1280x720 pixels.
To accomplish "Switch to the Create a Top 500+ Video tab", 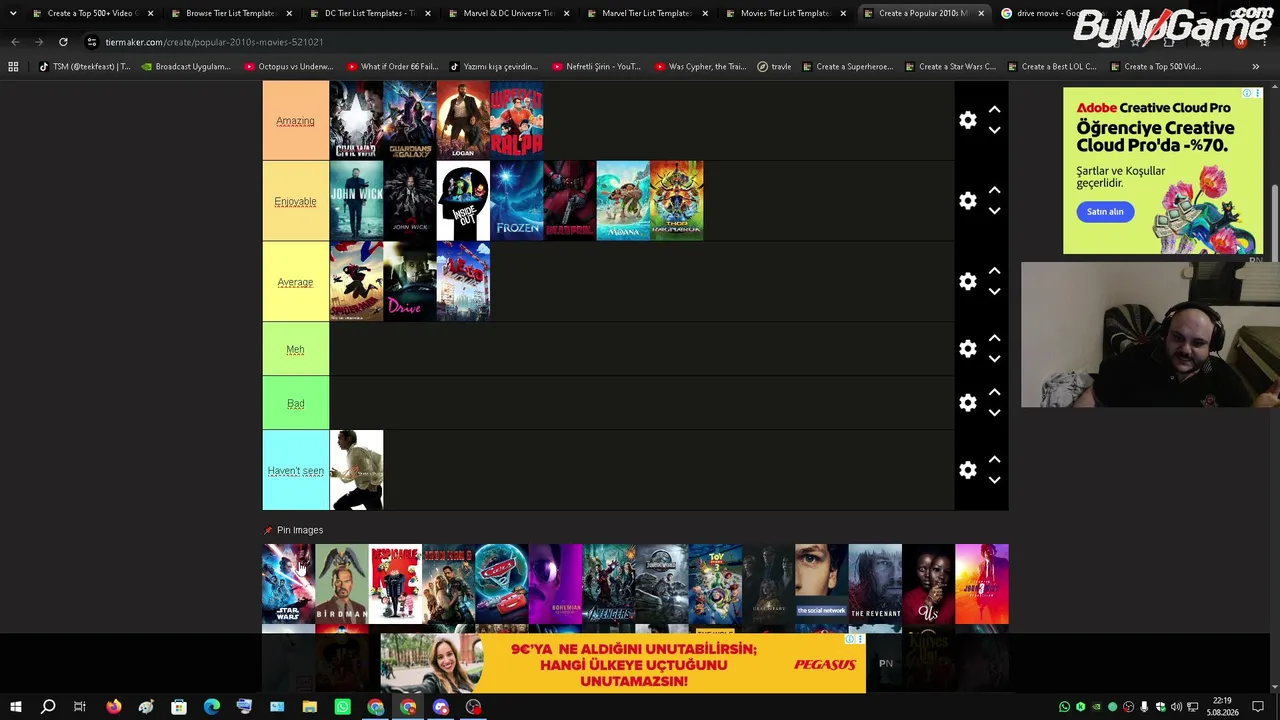I will coord(90,13).
